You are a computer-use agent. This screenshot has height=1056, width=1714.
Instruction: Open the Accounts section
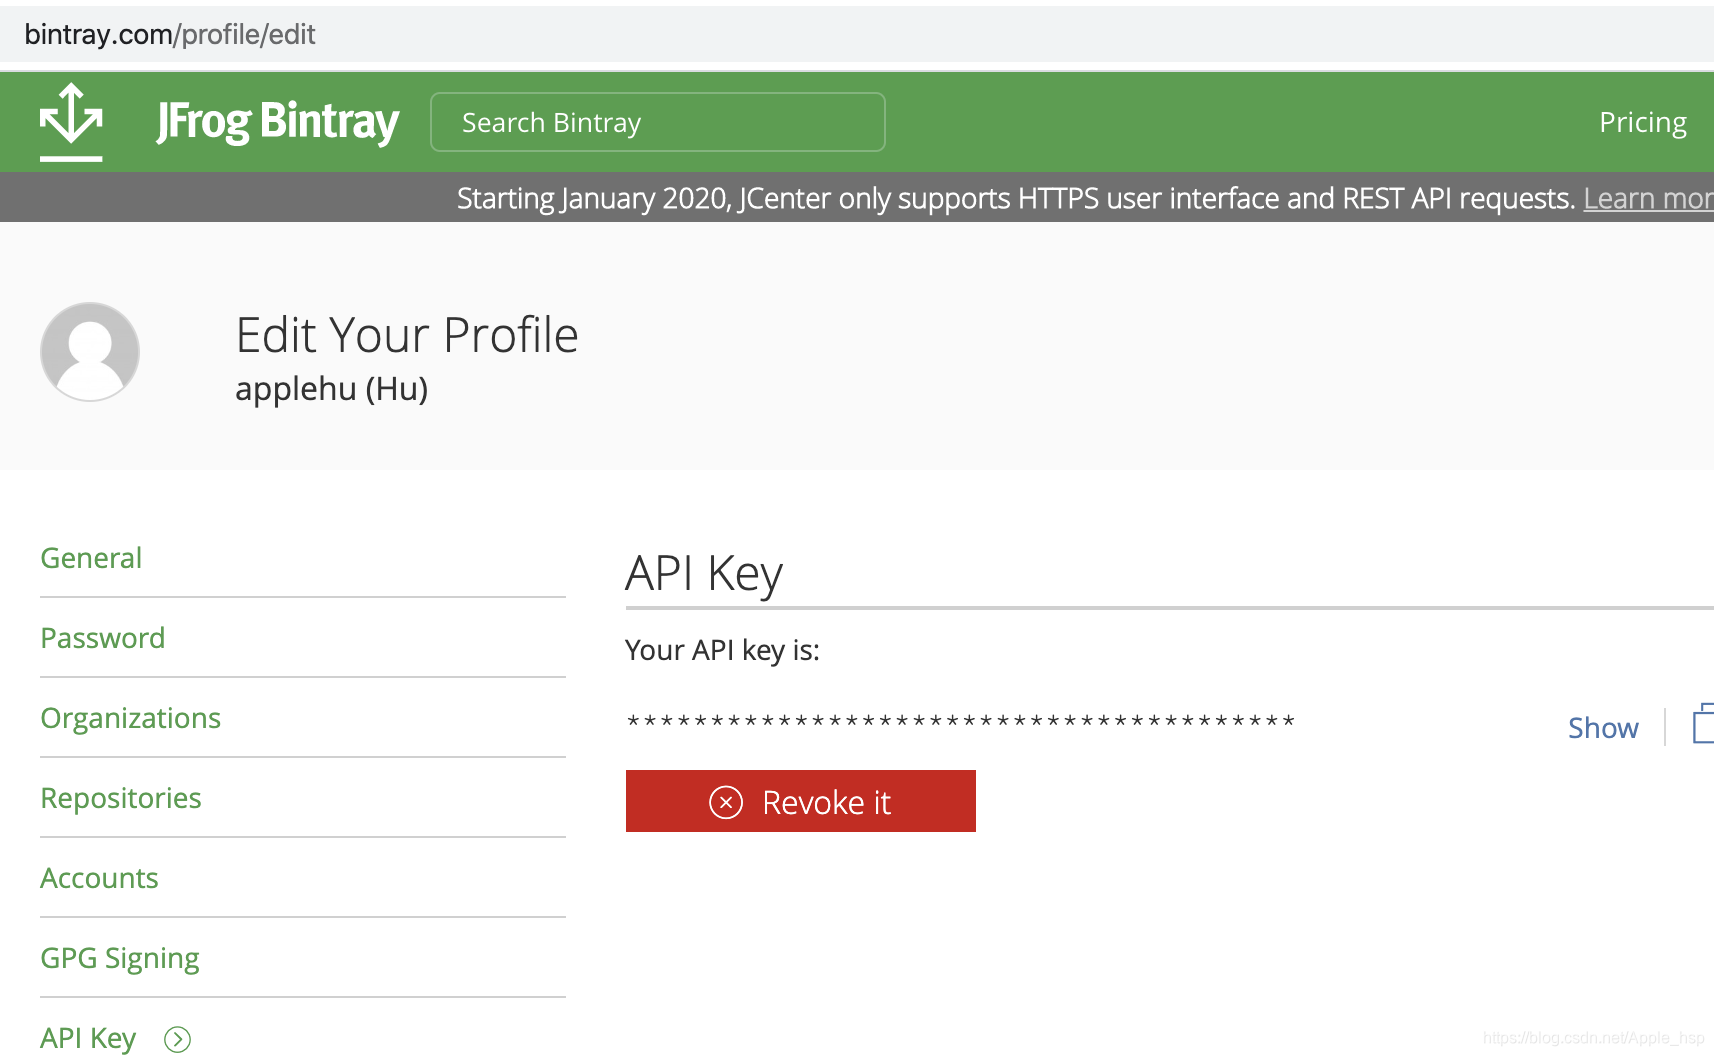coord(99,878)
